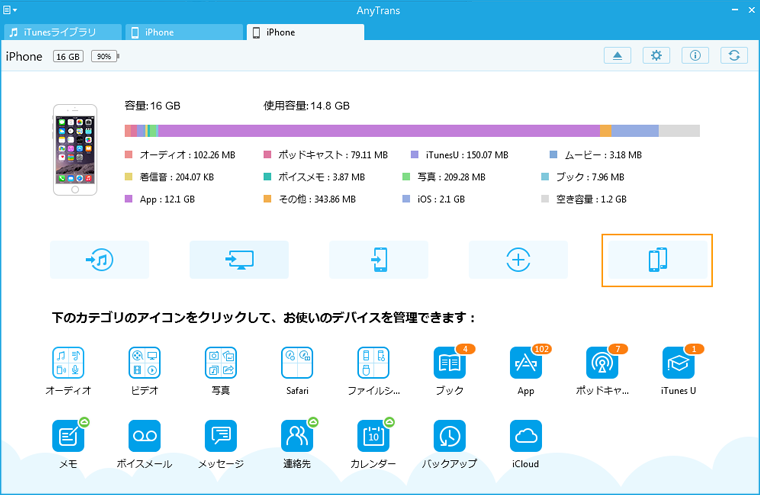Click the 写真 : 209.28 MB text
Image resolution: width=760 pixels, height=495 pixels.
451,177
